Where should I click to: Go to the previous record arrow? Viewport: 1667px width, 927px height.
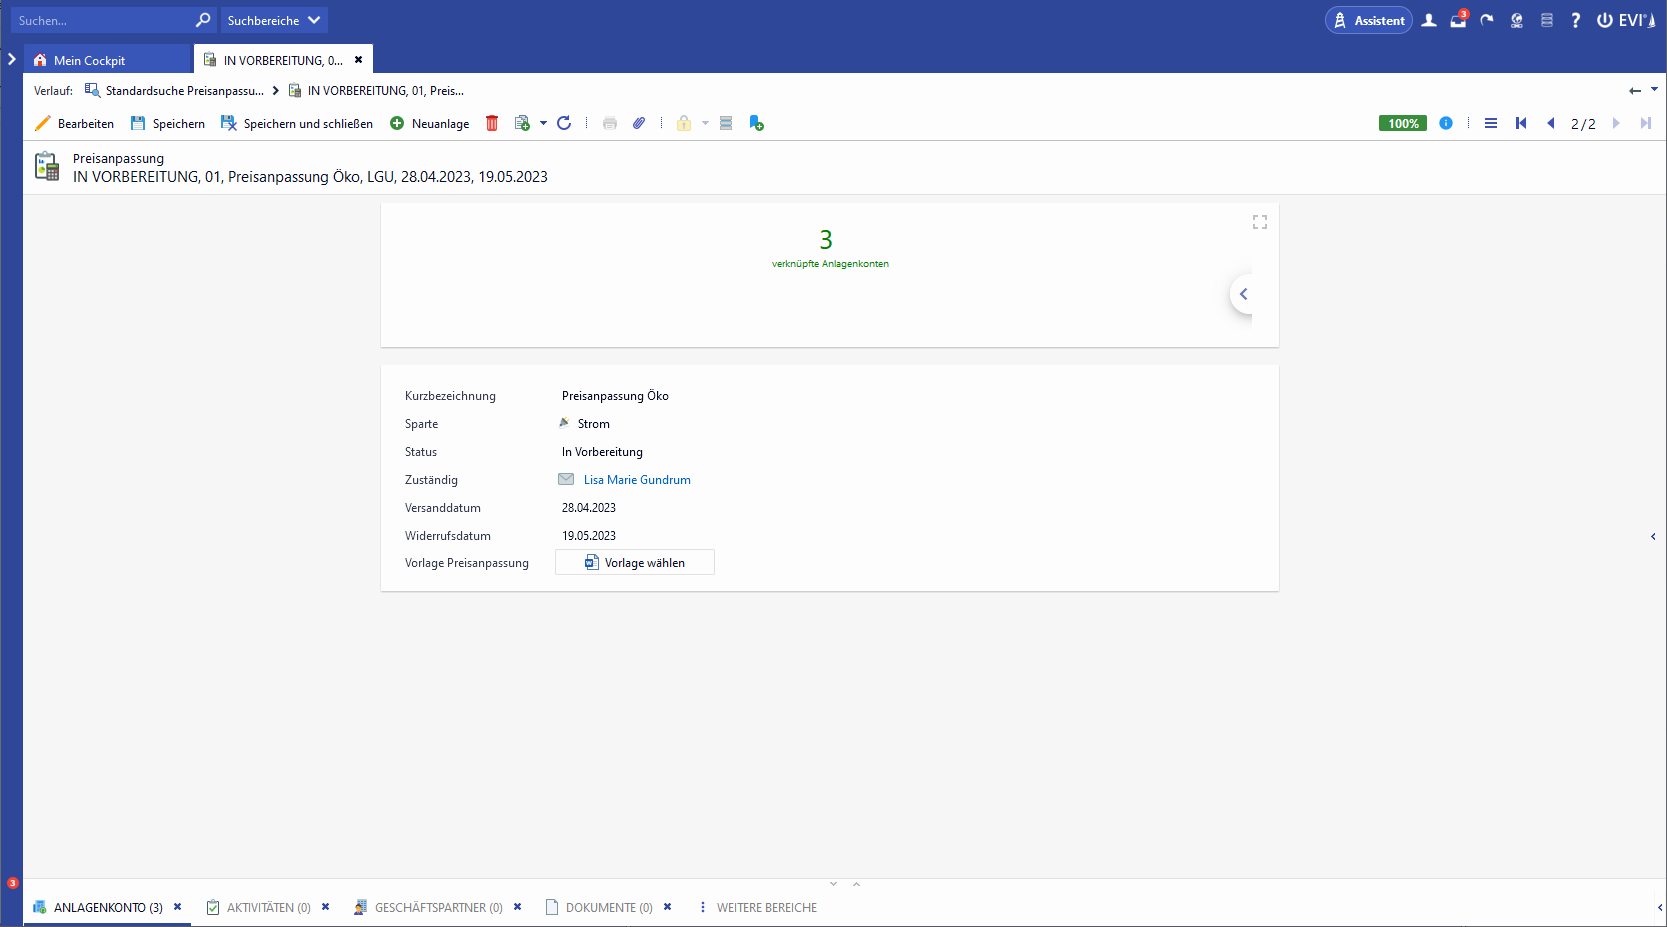(x=1551, y=123)
